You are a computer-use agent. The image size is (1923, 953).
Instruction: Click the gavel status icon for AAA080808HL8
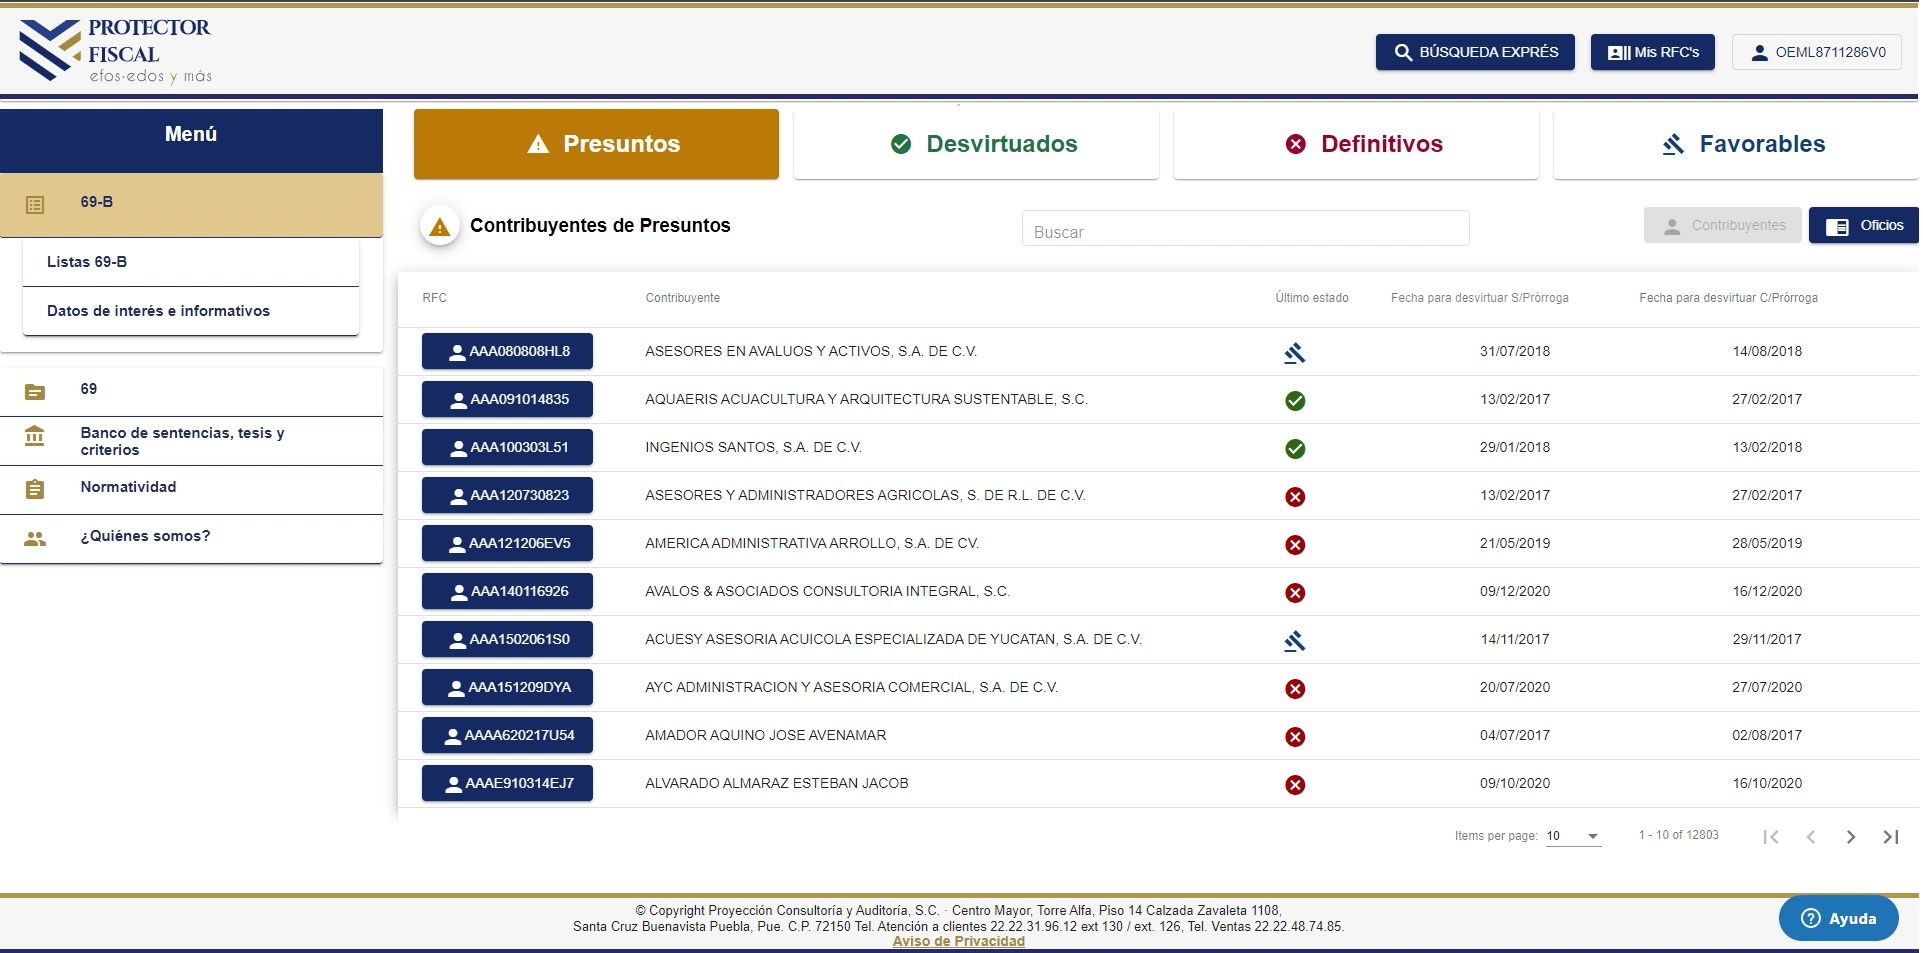click(x=1294, y=352)
